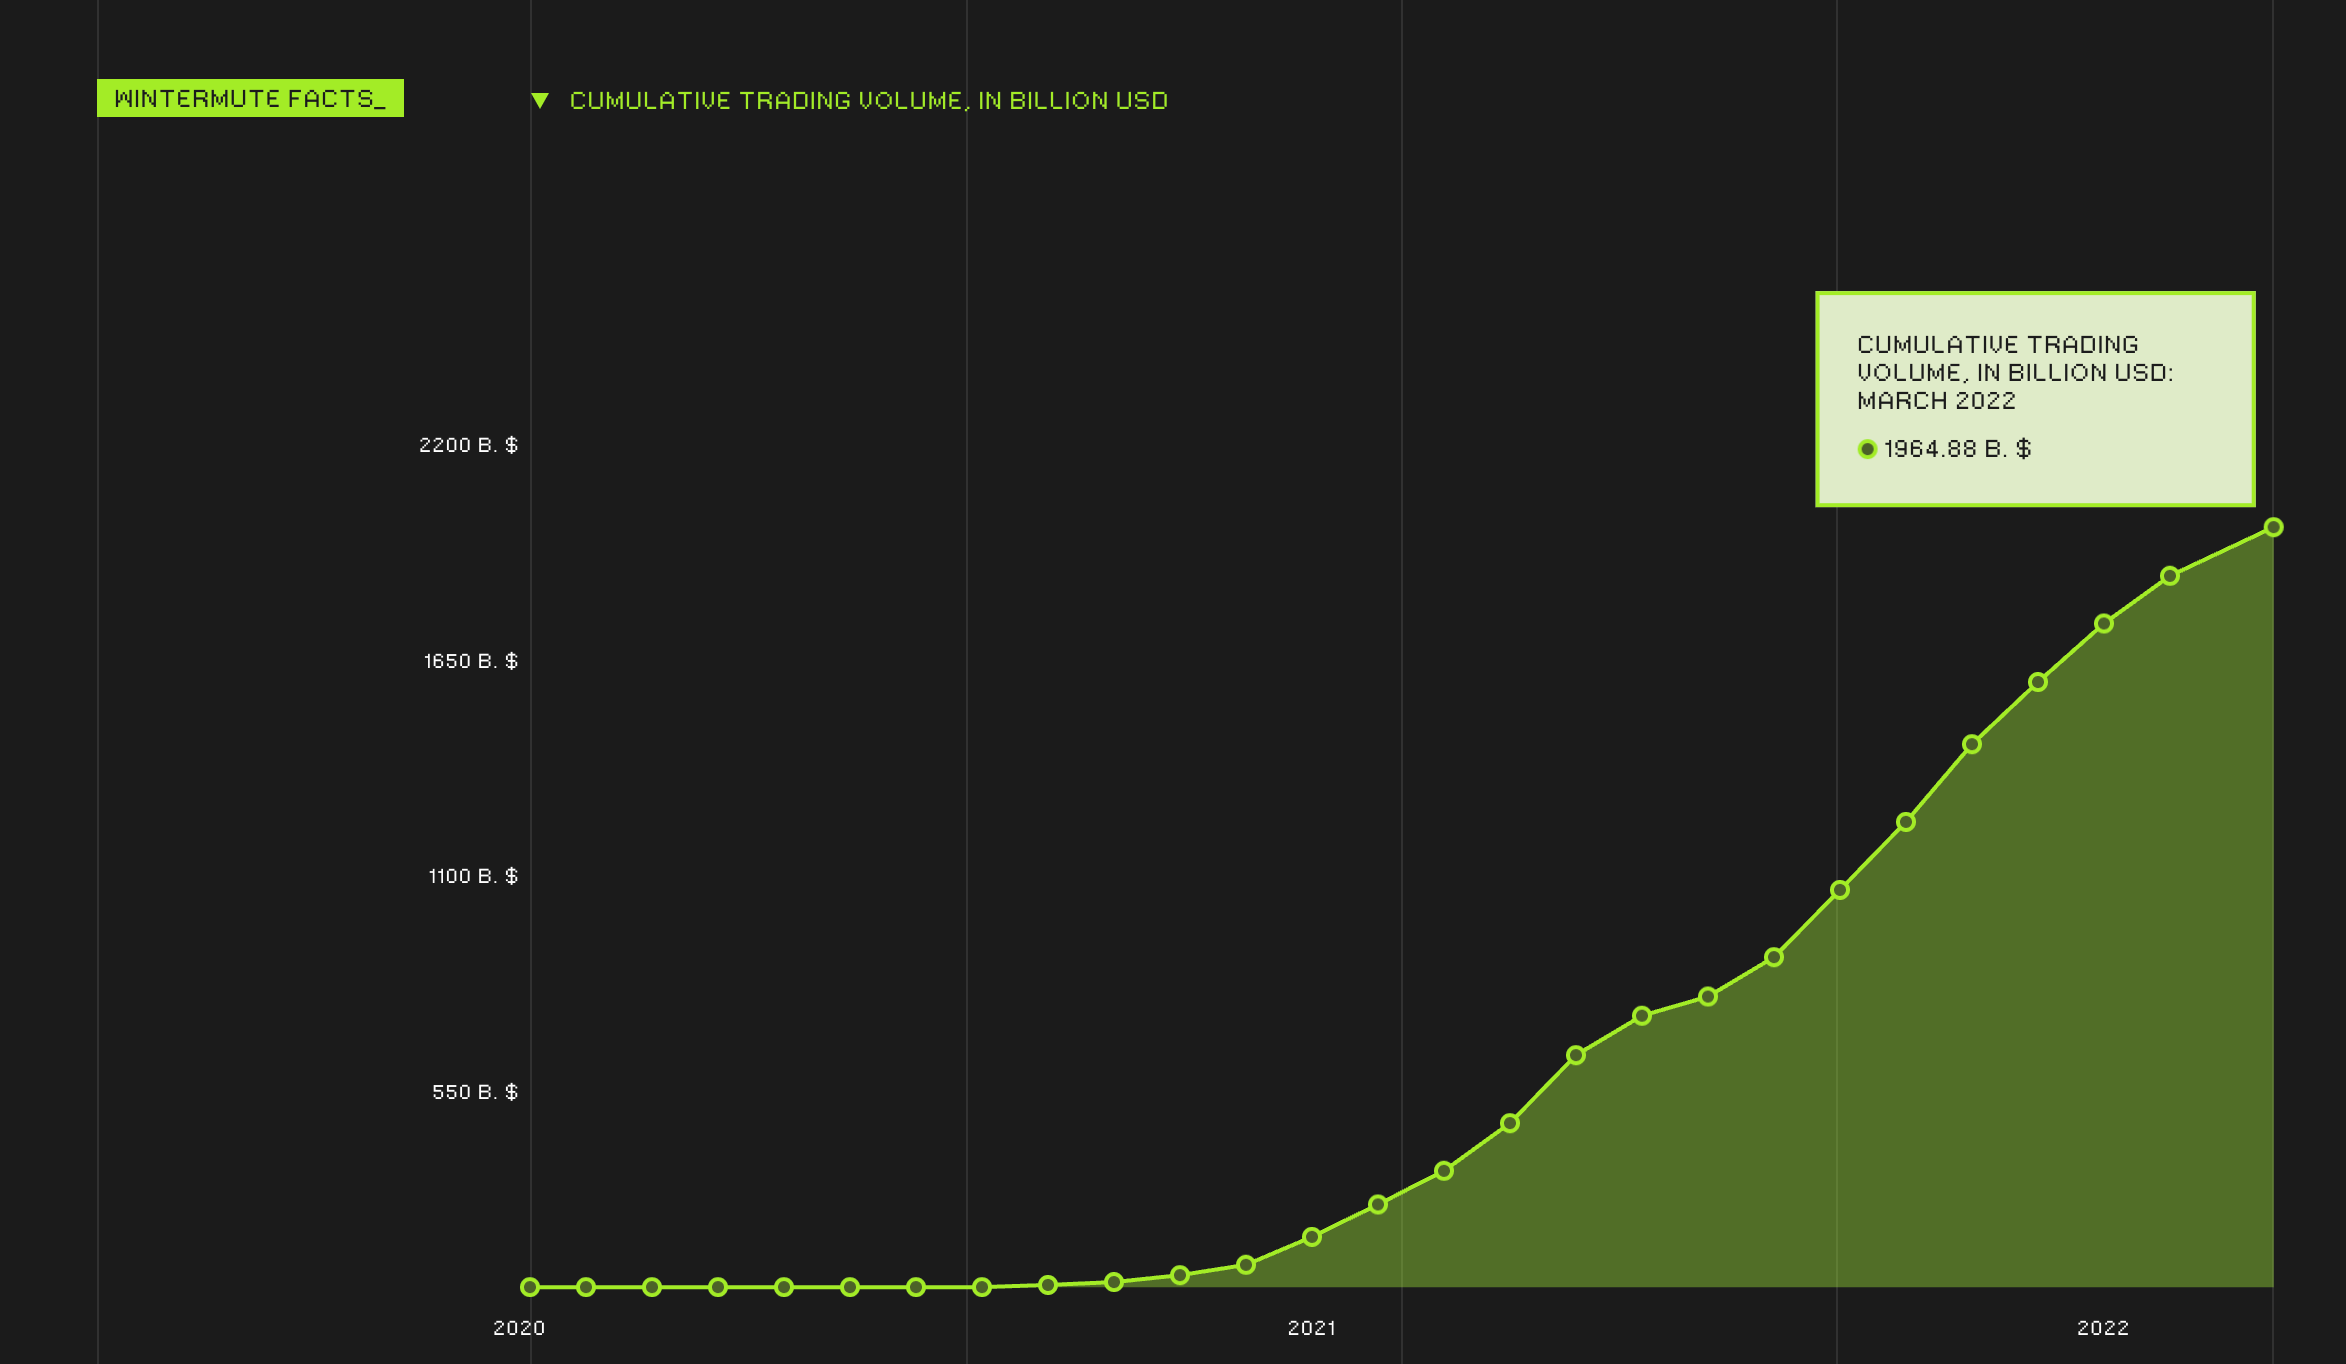Select the first data point at 2020
Screen dimensions: 2346x1364
pyautogui.click(x=530, y=1287)
